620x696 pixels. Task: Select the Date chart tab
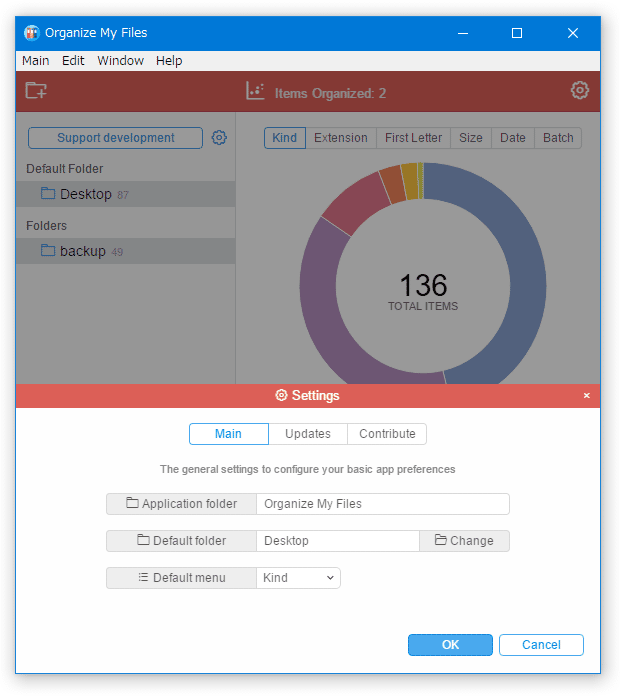click(513, 138)
